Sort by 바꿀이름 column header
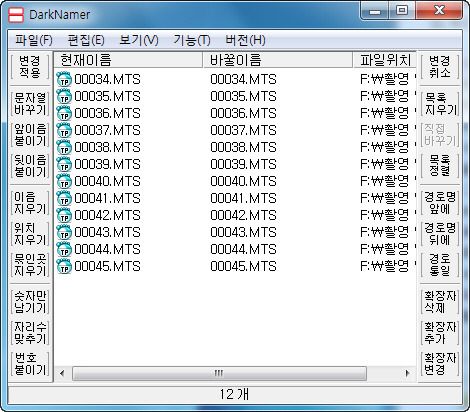The image size is (470, 412). click(278, 60)
